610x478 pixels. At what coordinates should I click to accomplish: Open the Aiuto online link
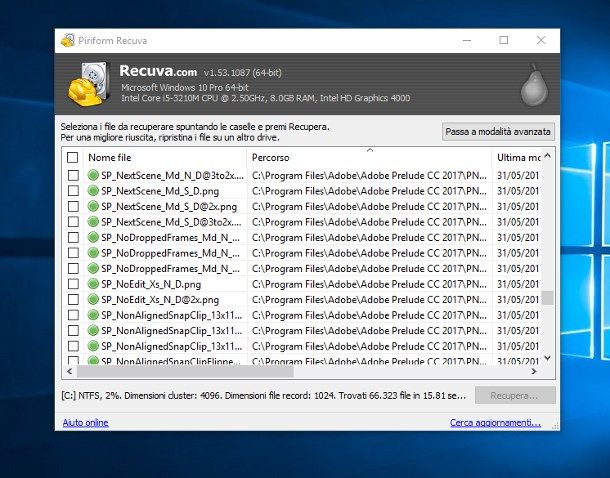(85, 422)
